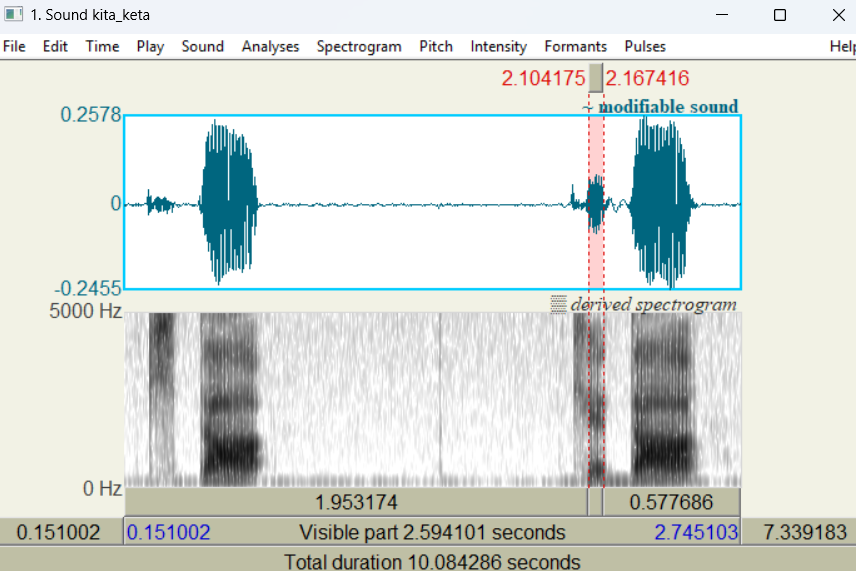Viewport: 856px width, 571px height.
Task: Open the Help menu
Action: 842,46
